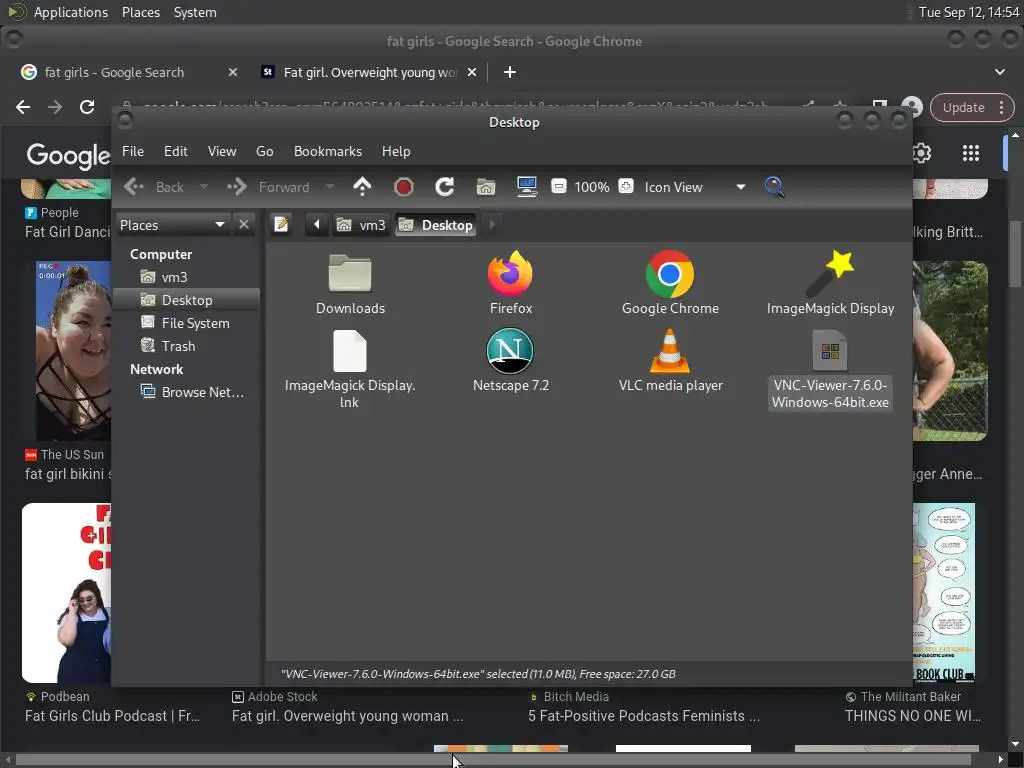
Task: Select the ImageMagick Display.lnk file icon
Action: [x=349, y=351]
